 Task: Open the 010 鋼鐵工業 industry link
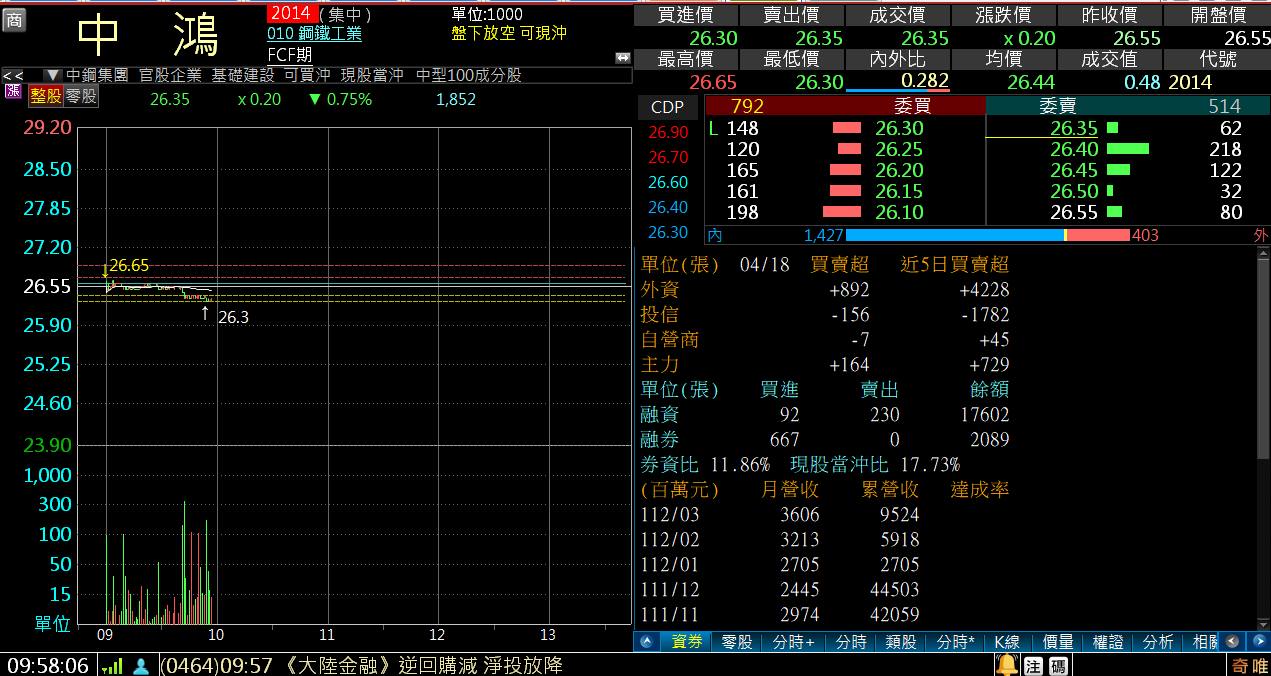(x=315, y=34)
